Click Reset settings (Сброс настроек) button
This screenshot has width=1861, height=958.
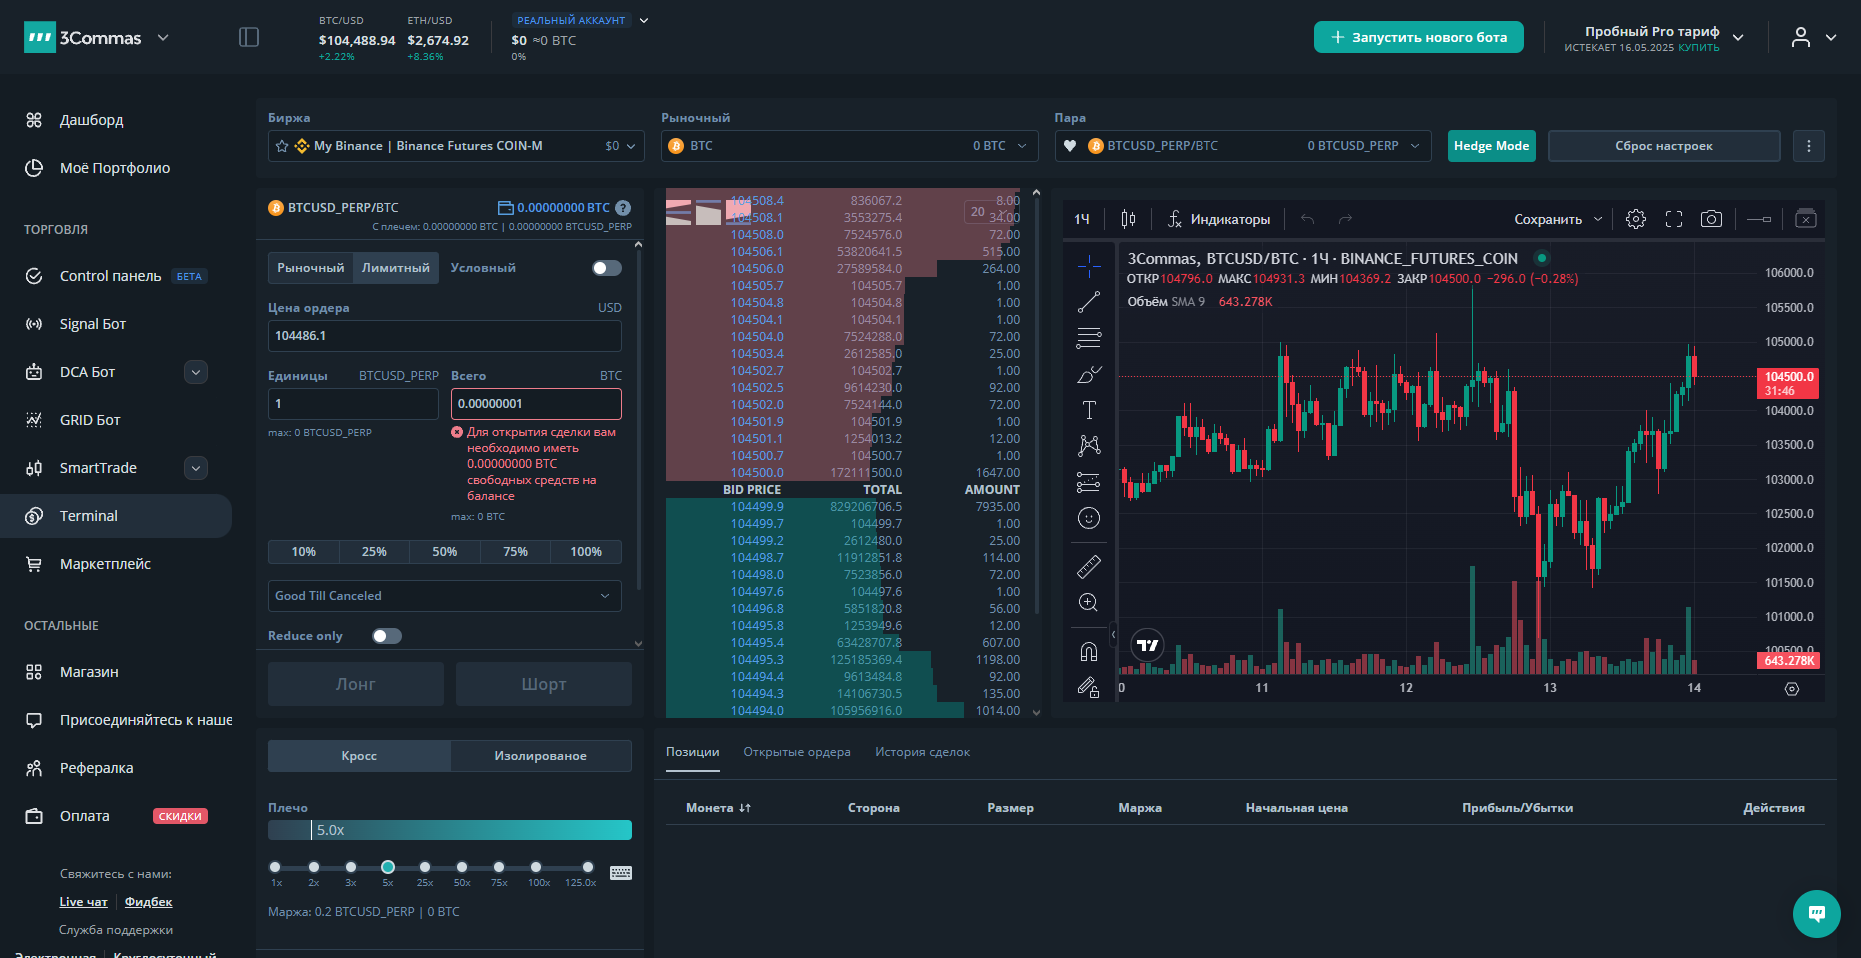coord(1664,146)
